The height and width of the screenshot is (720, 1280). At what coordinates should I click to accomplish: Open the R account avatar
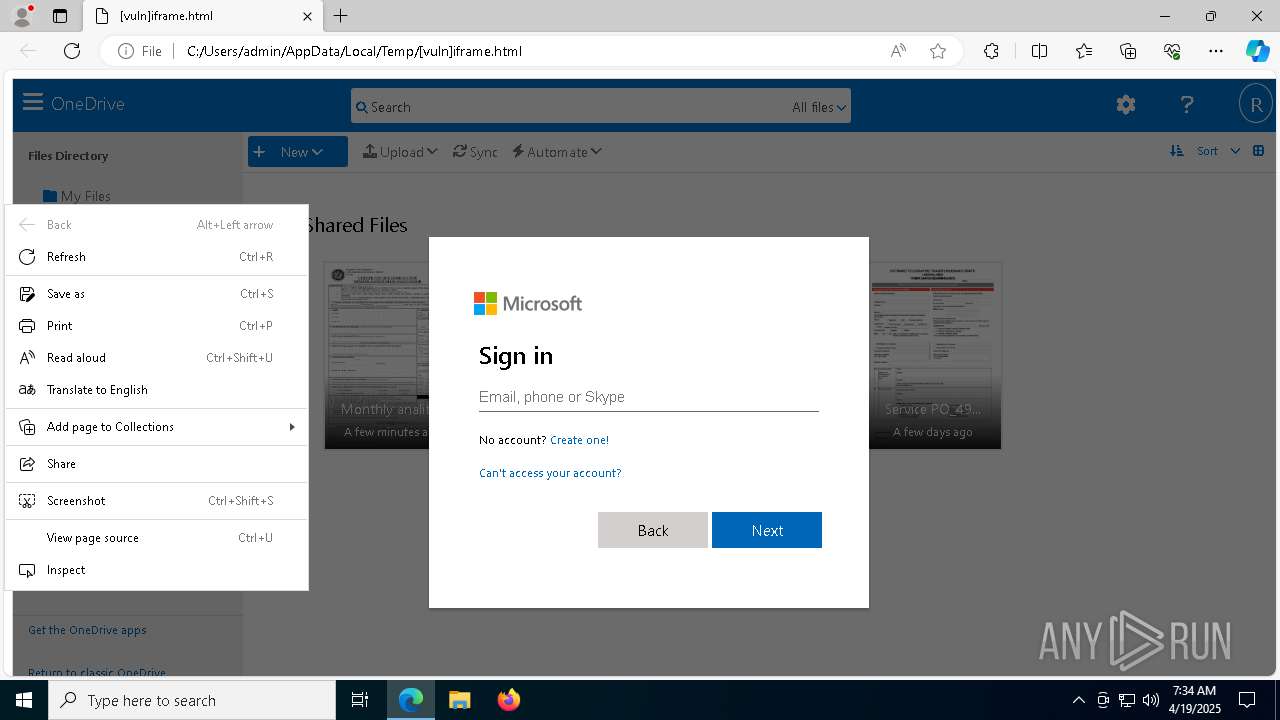tap(1256, 104)
